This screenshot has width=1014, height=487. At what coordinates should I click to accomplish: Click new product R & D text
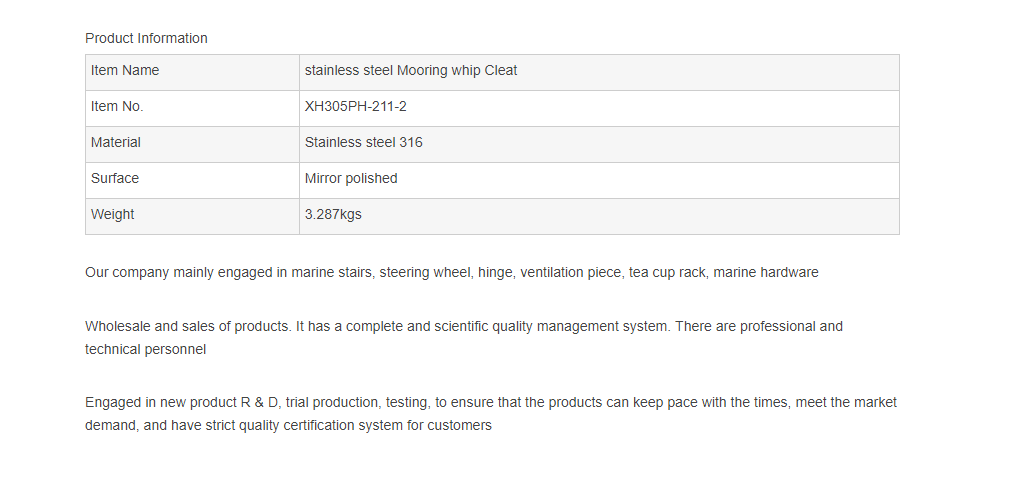point(218,402)
